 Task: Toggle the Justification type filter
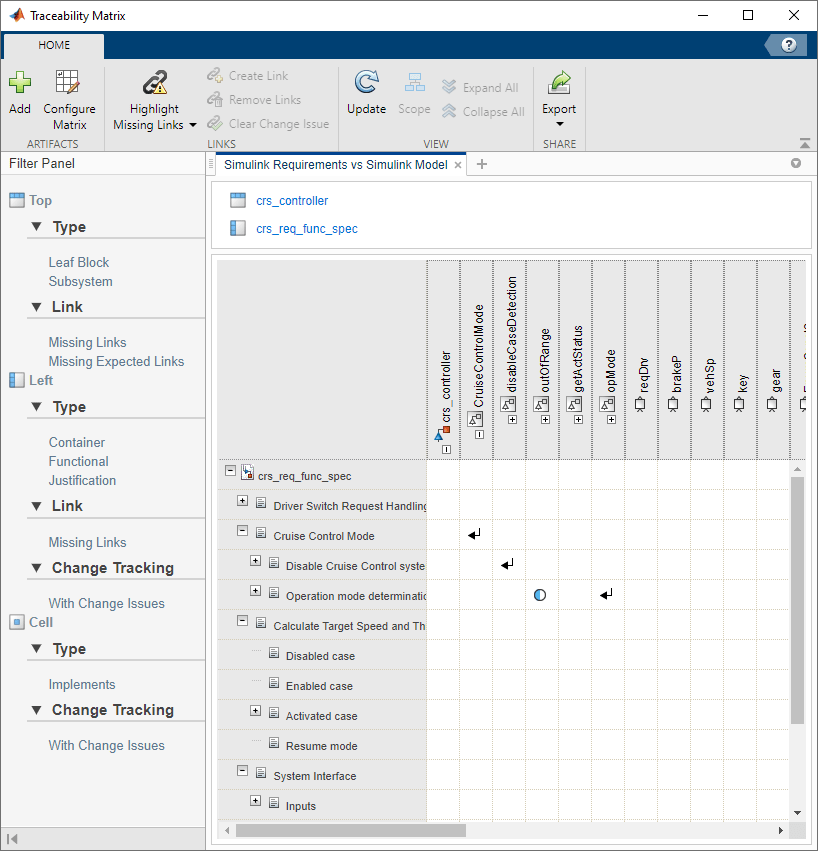(82, 480)
